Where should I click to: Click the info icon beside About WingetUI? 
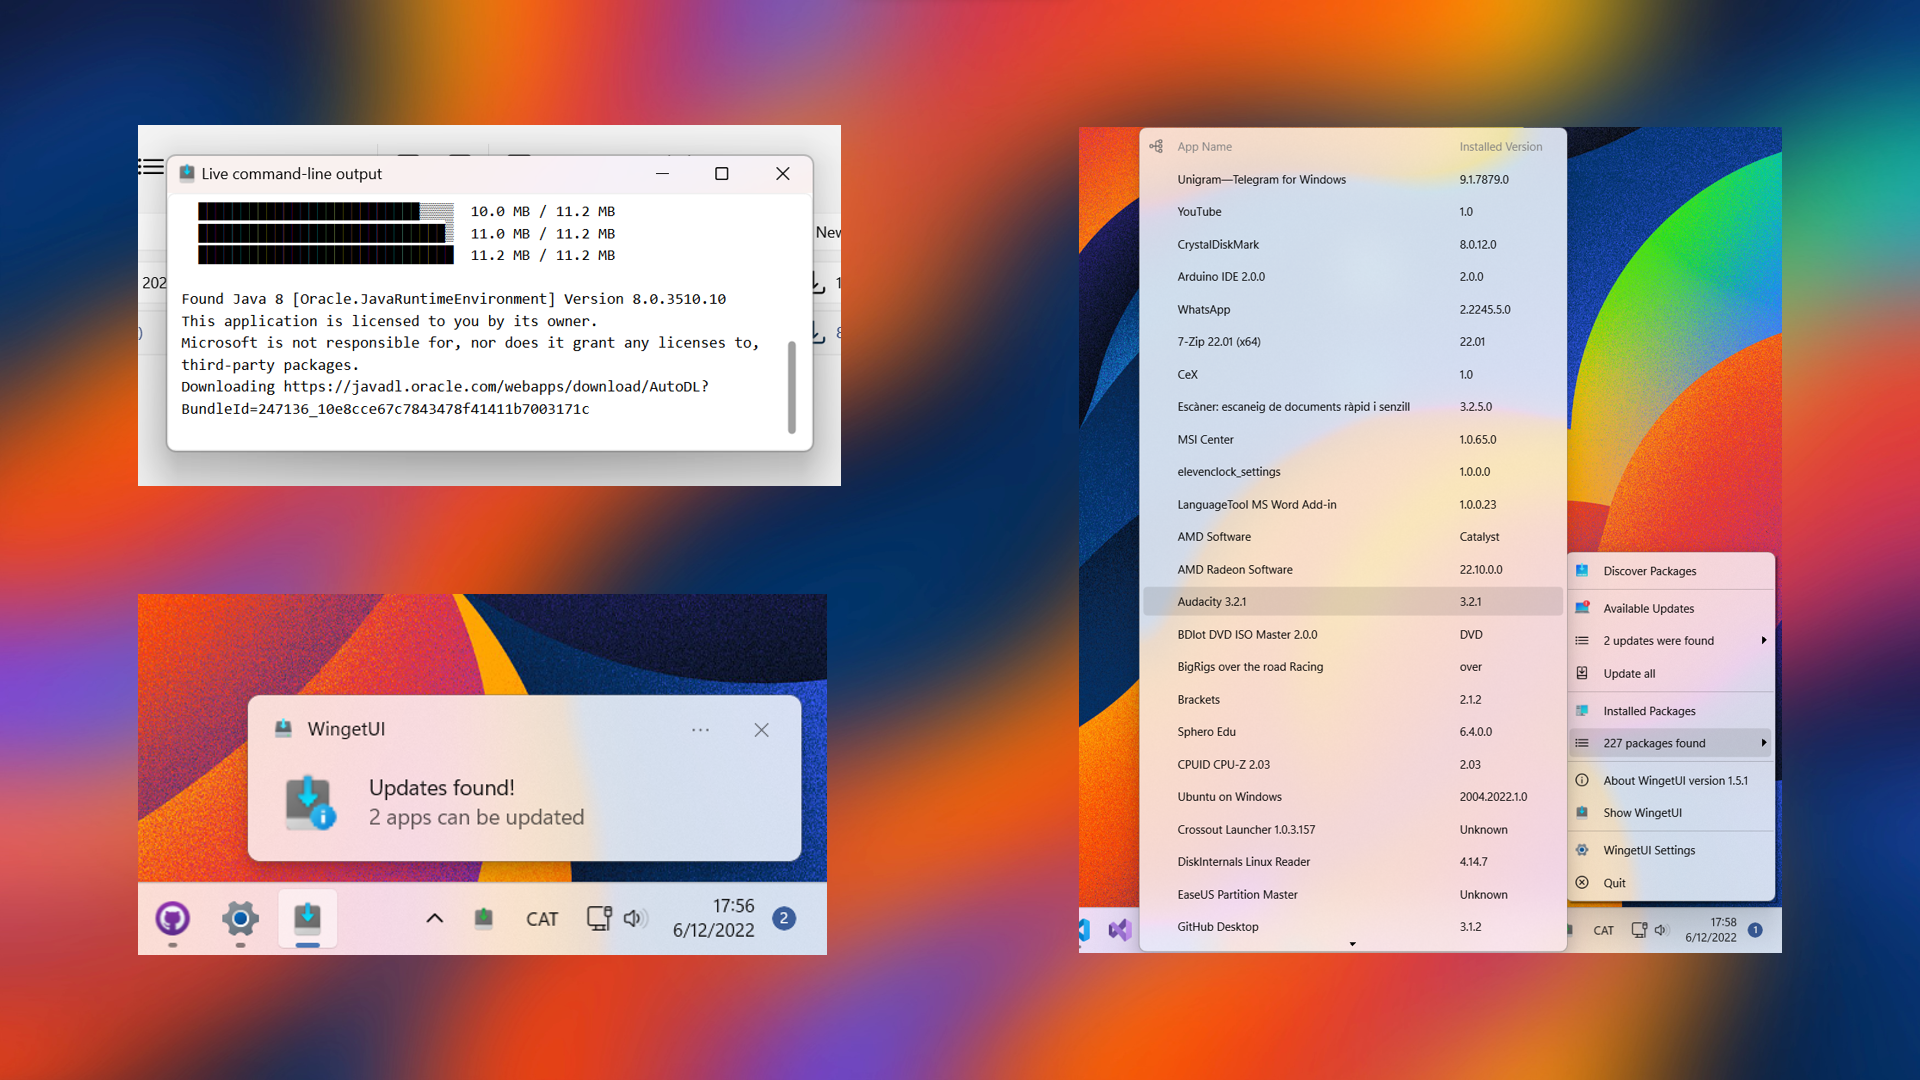pos(1583,780)
